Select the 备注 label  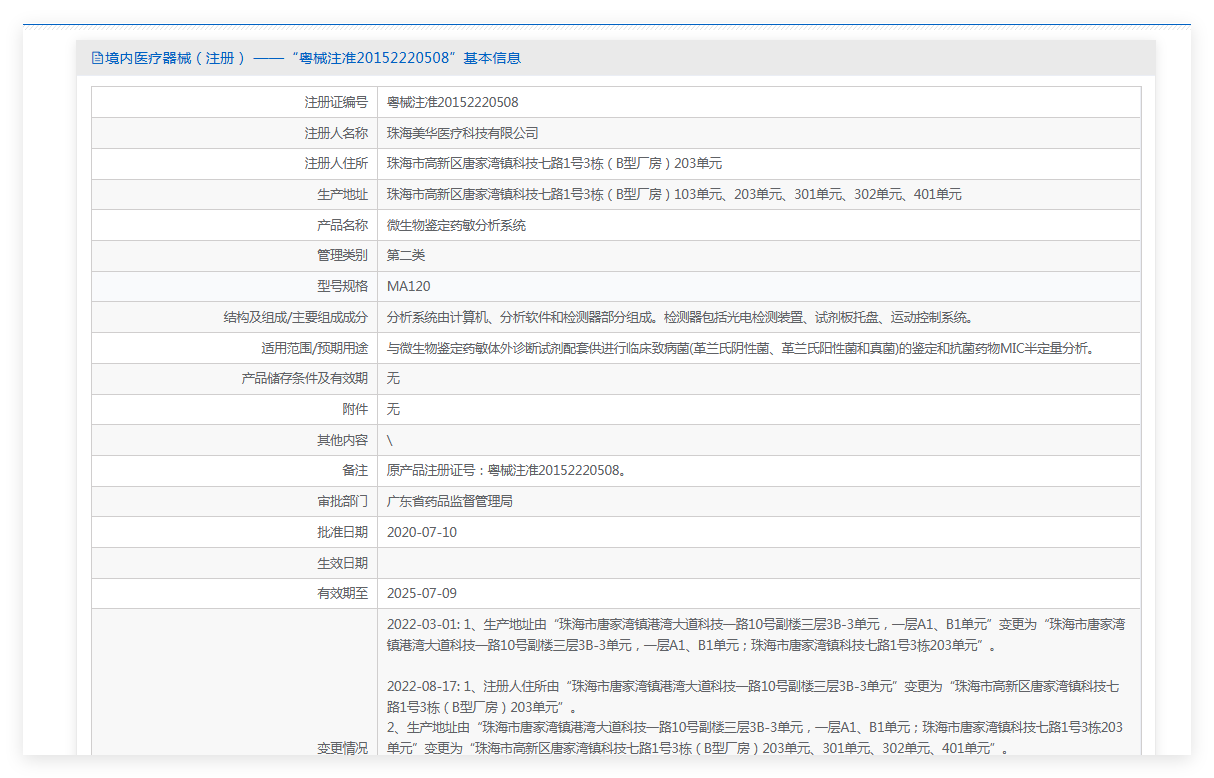355,470
